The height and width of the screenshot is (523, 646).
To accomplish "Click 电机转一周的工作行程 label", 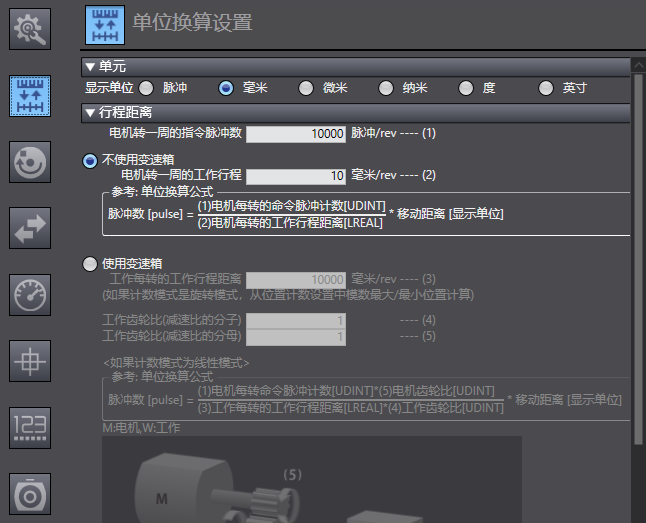I will [x=181, y=175].
